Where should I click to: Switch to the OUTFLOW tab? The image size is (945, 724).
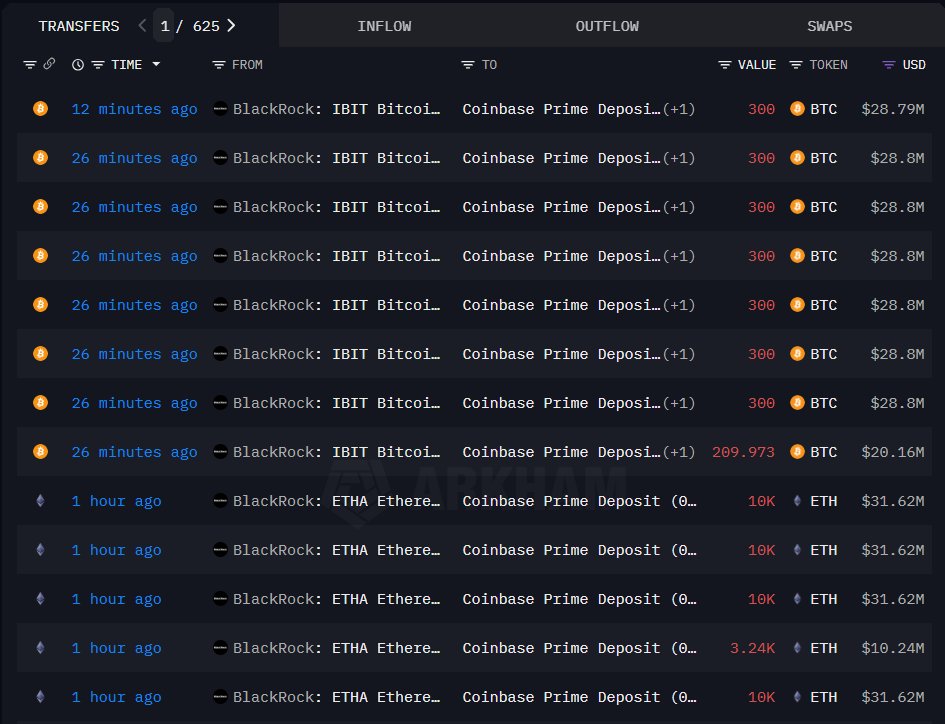[x=607, y=26]
